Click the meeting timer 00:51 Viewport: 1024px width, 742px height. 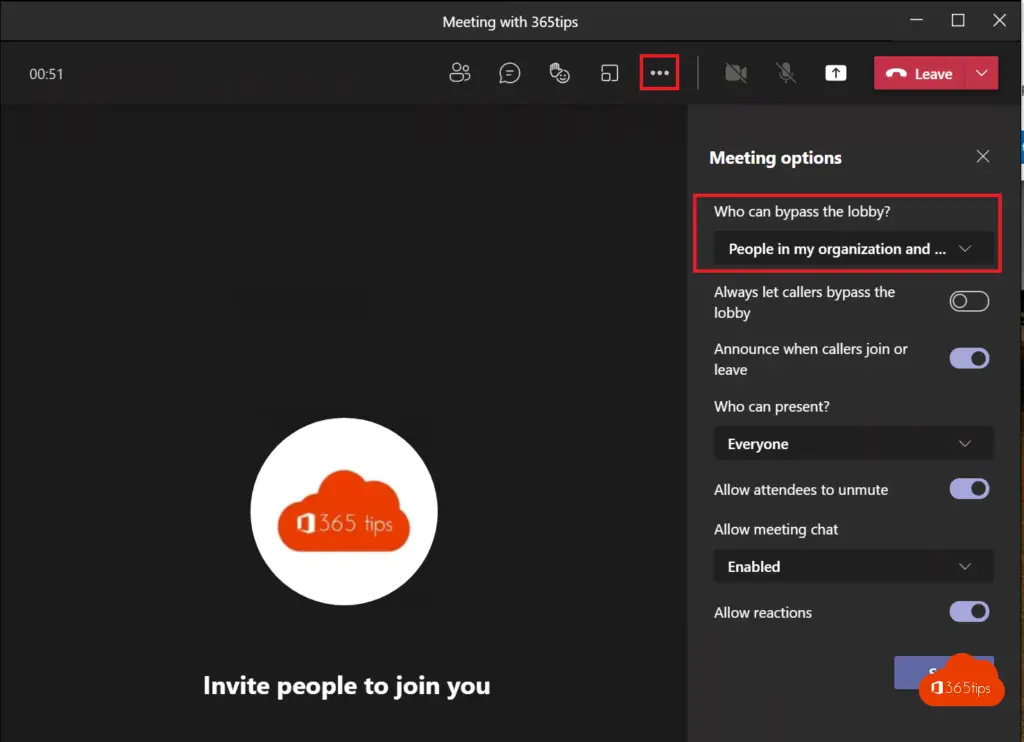coord(46,74)
